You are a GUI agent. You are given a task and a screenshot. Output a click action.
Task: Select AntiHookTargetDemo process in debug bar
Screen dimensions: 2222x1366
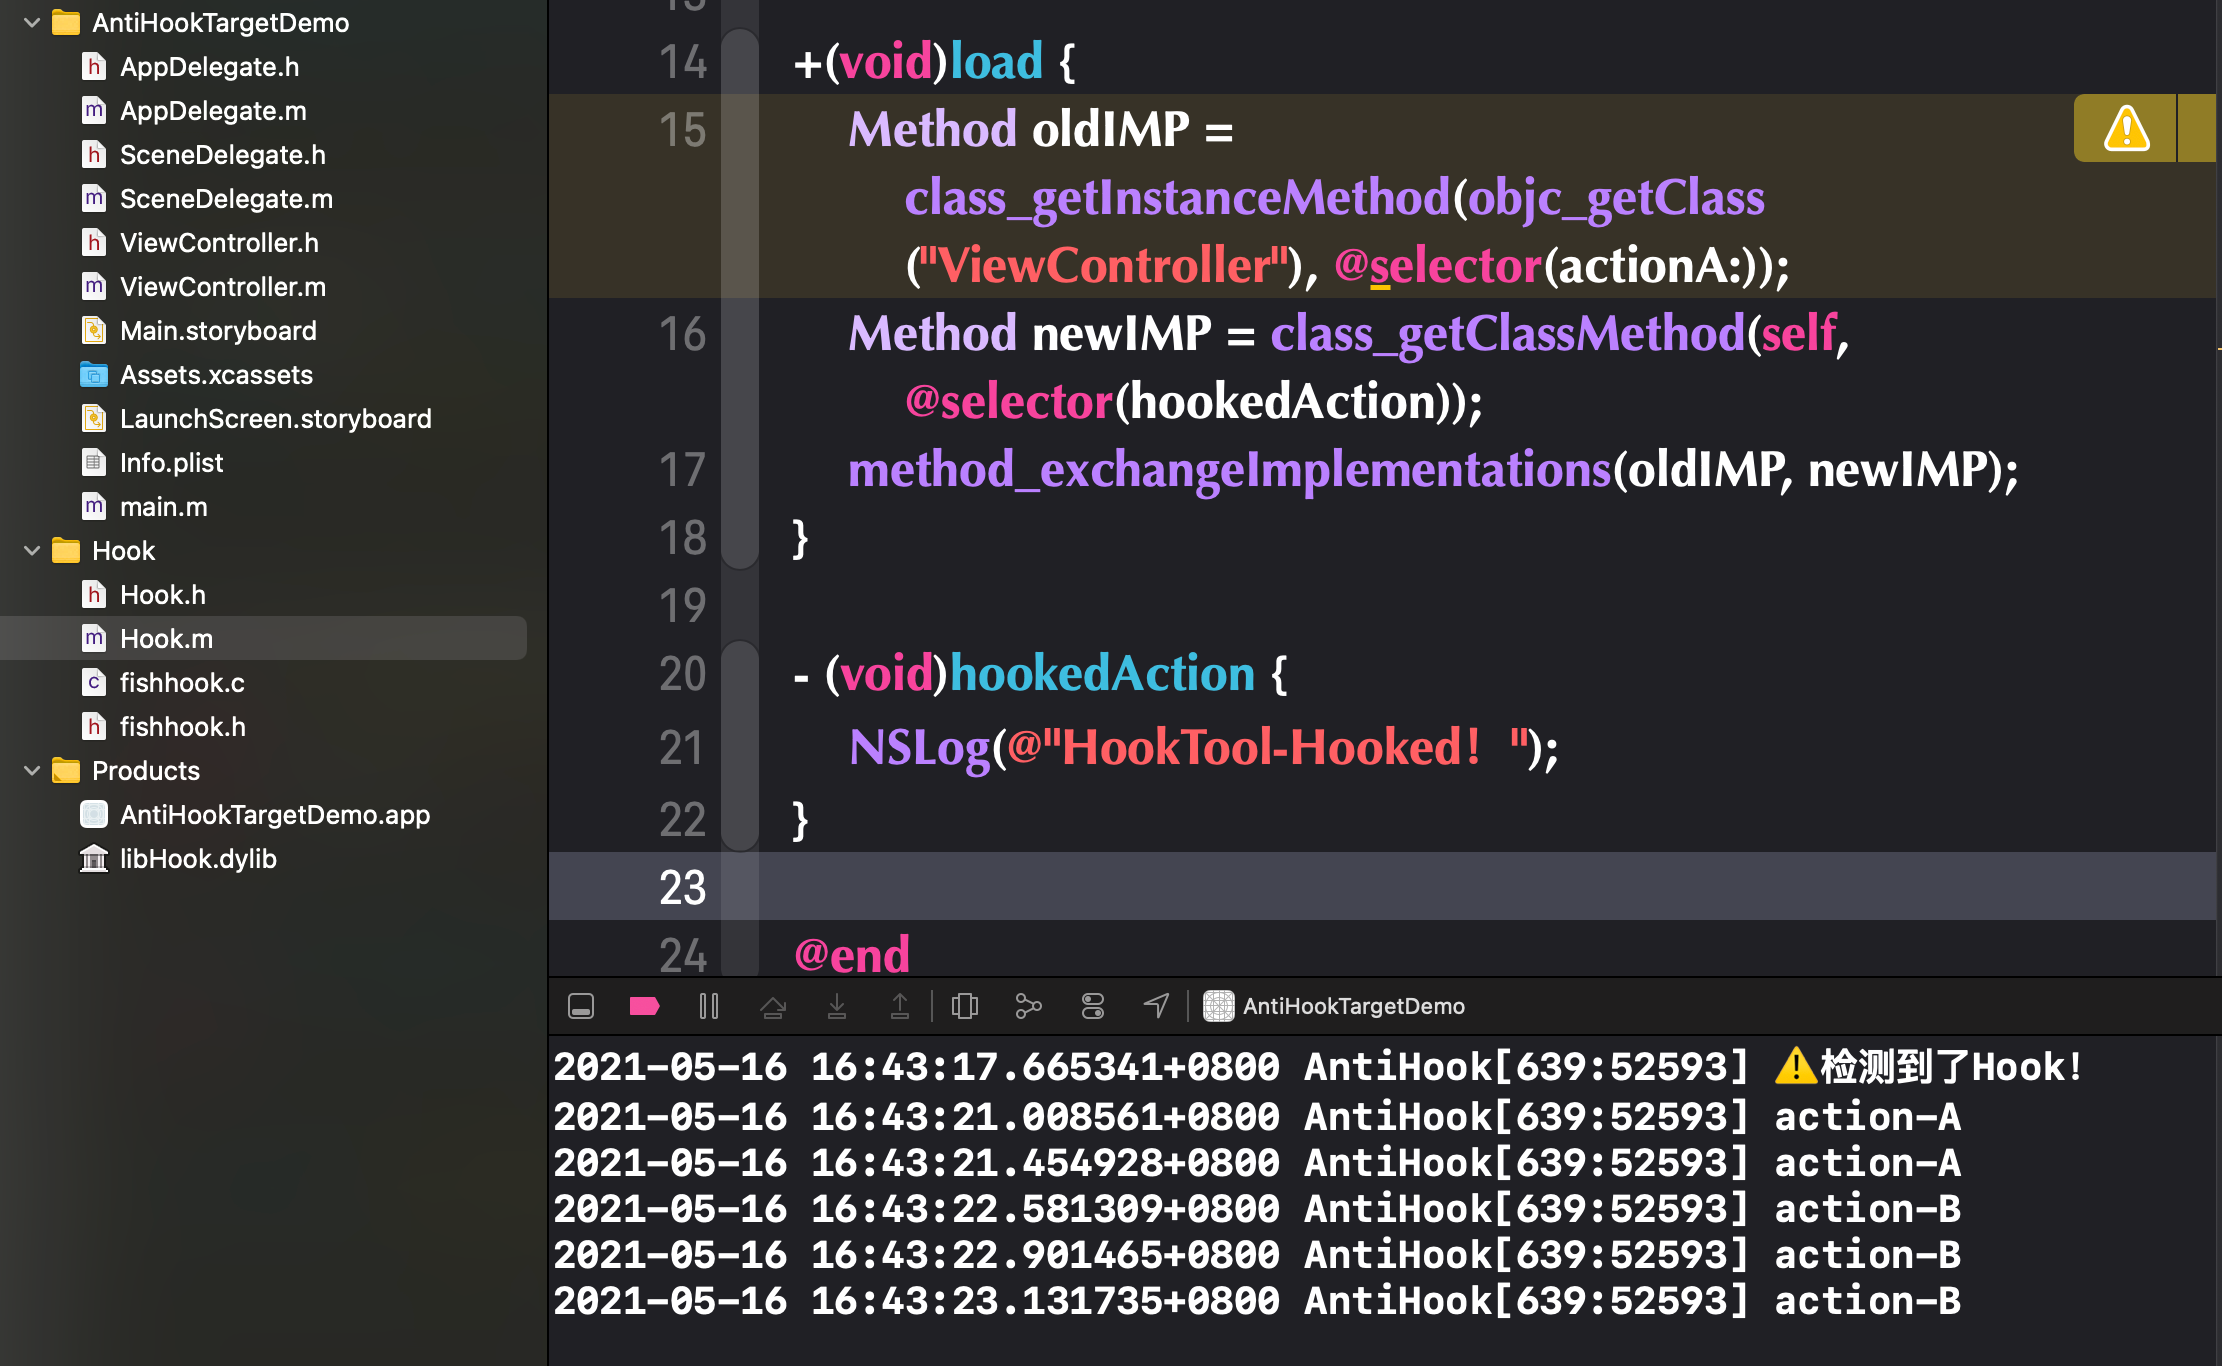coord(1334,1006)
